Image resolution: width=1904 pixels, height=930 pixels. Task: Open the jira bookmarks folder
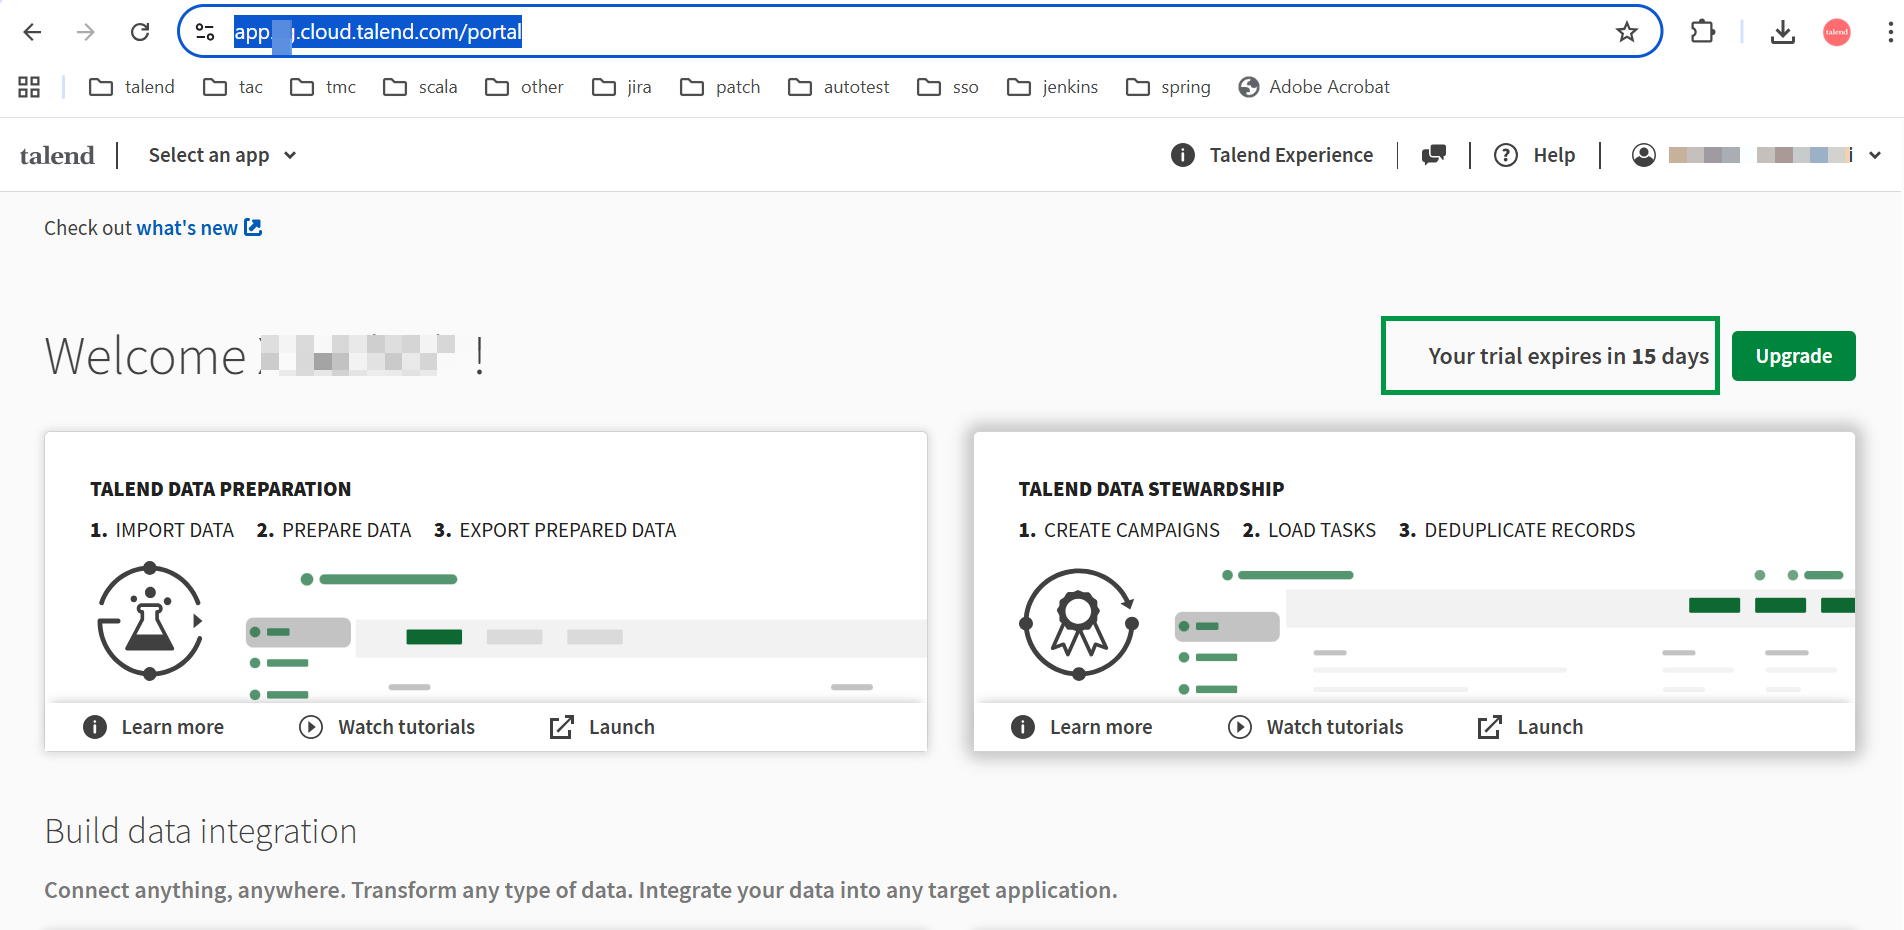622,87
